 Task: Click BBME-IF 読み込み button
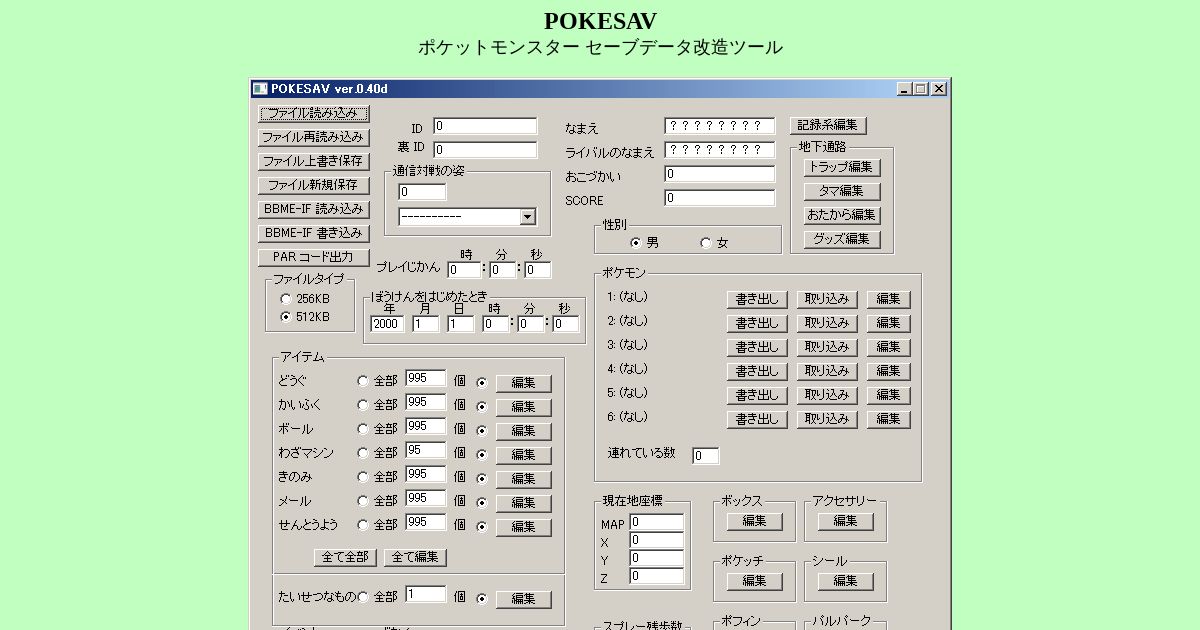coord(314,209)
